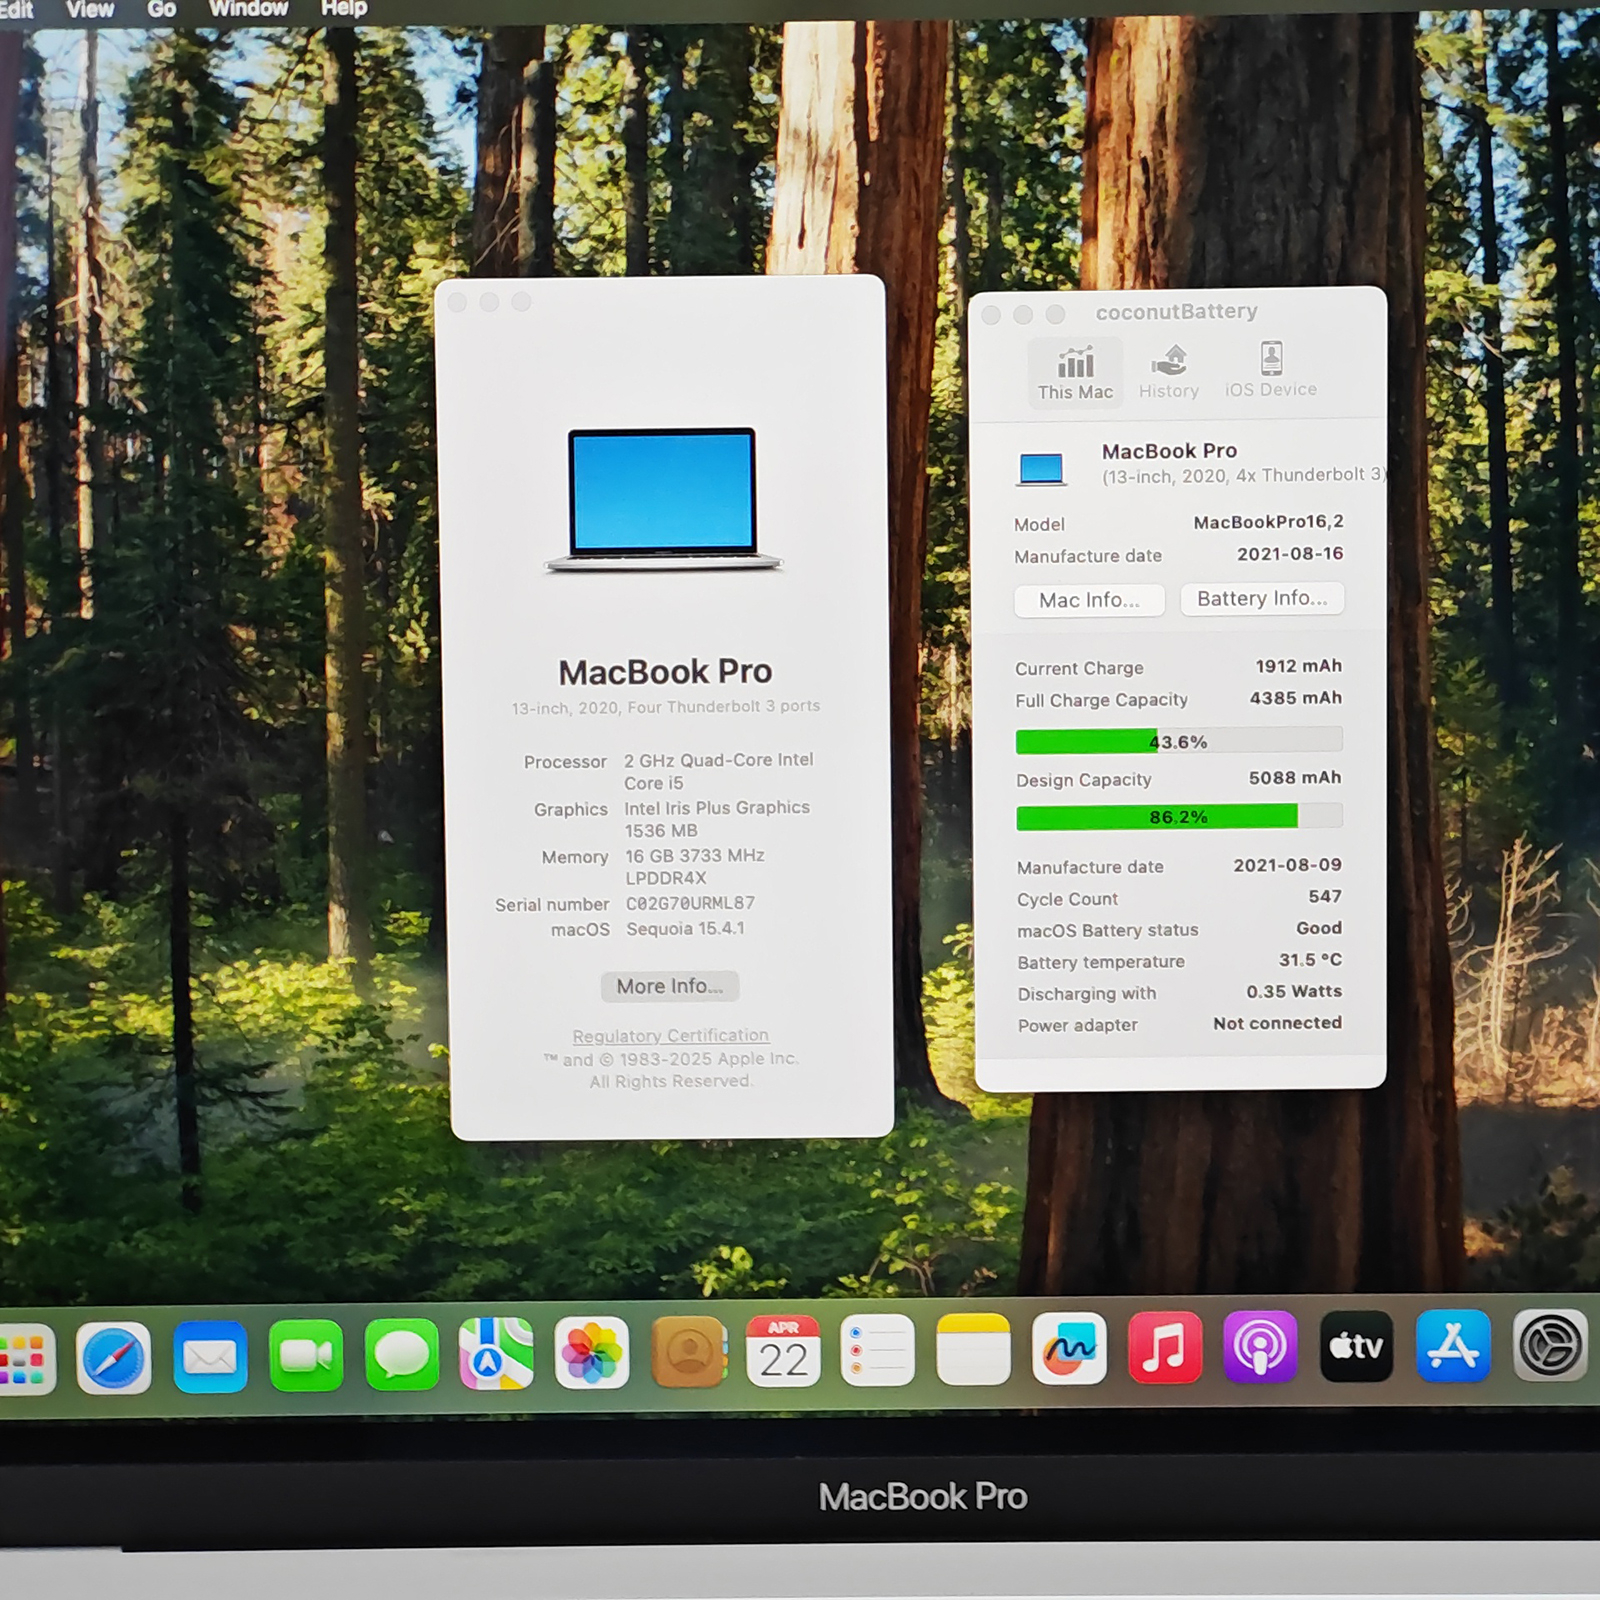
Task: Open Apple TV app in Dock
Action: tap(1356, 1347)
